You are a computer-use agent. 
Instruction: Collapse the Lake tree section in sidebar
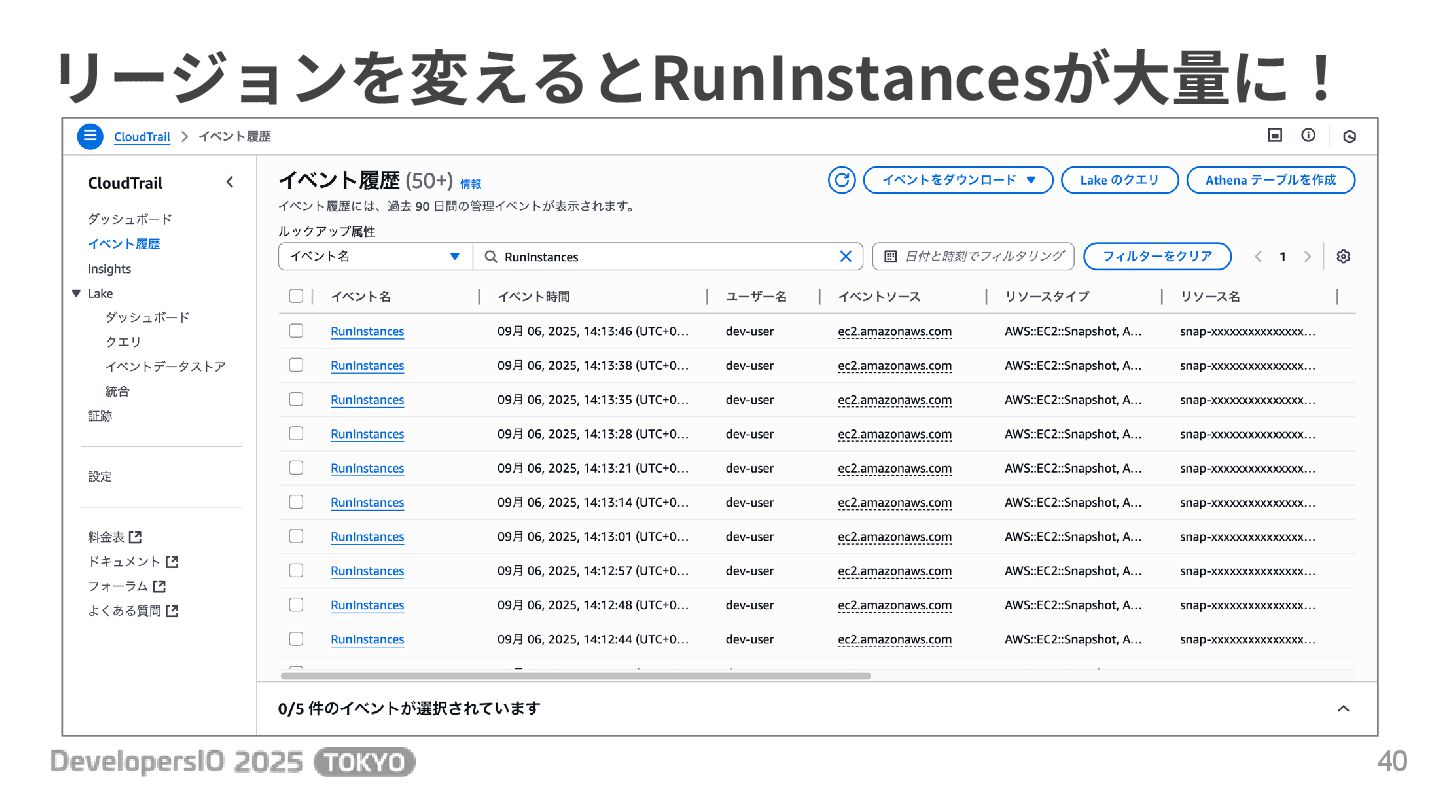point(76,293)
